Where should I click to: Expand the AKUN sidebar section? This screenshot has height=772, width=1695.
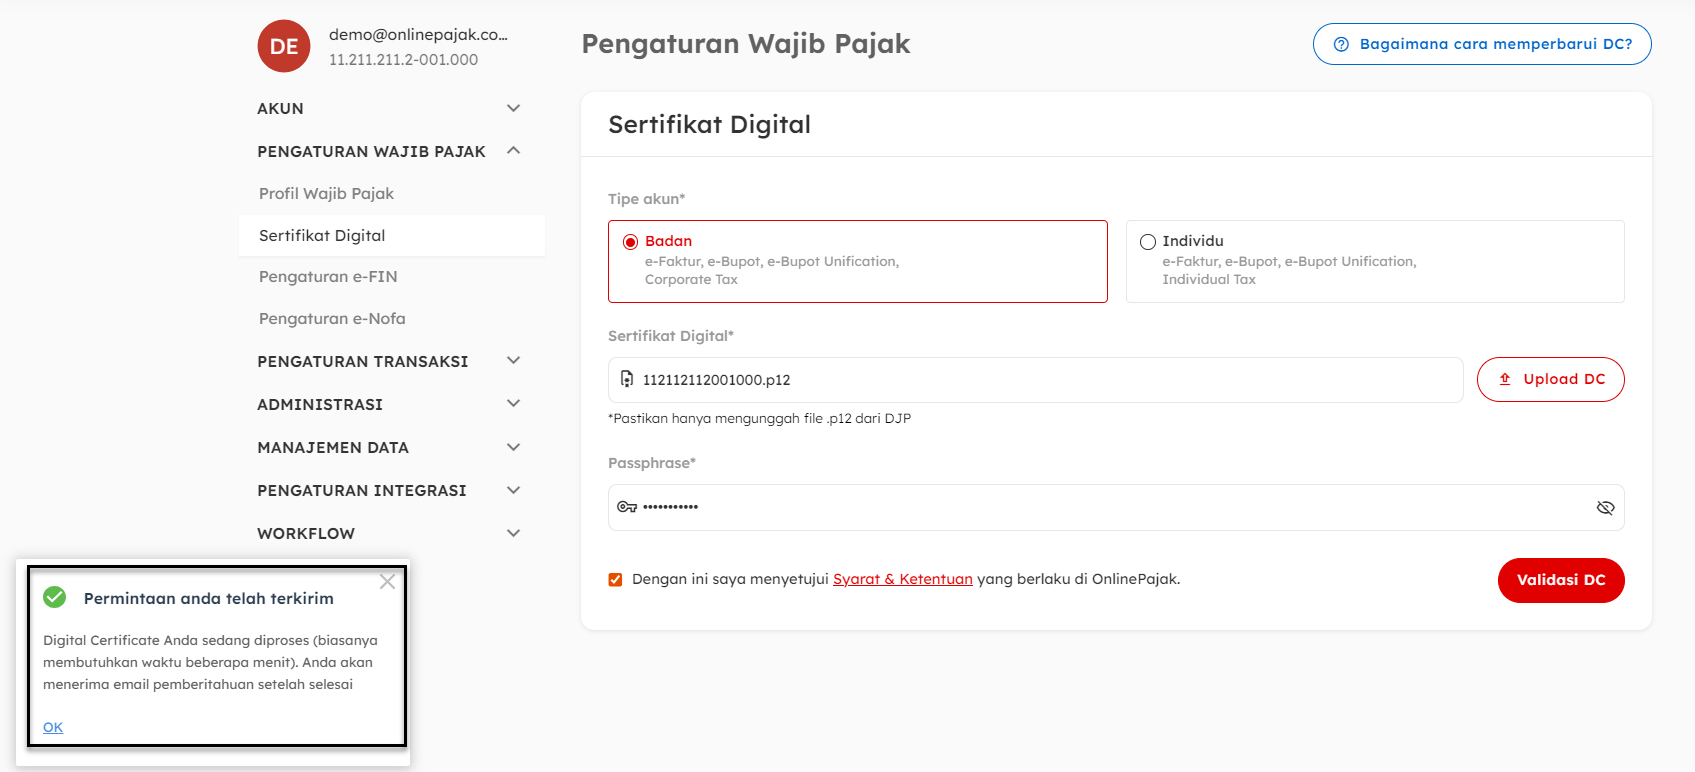[x=513, y=108]
